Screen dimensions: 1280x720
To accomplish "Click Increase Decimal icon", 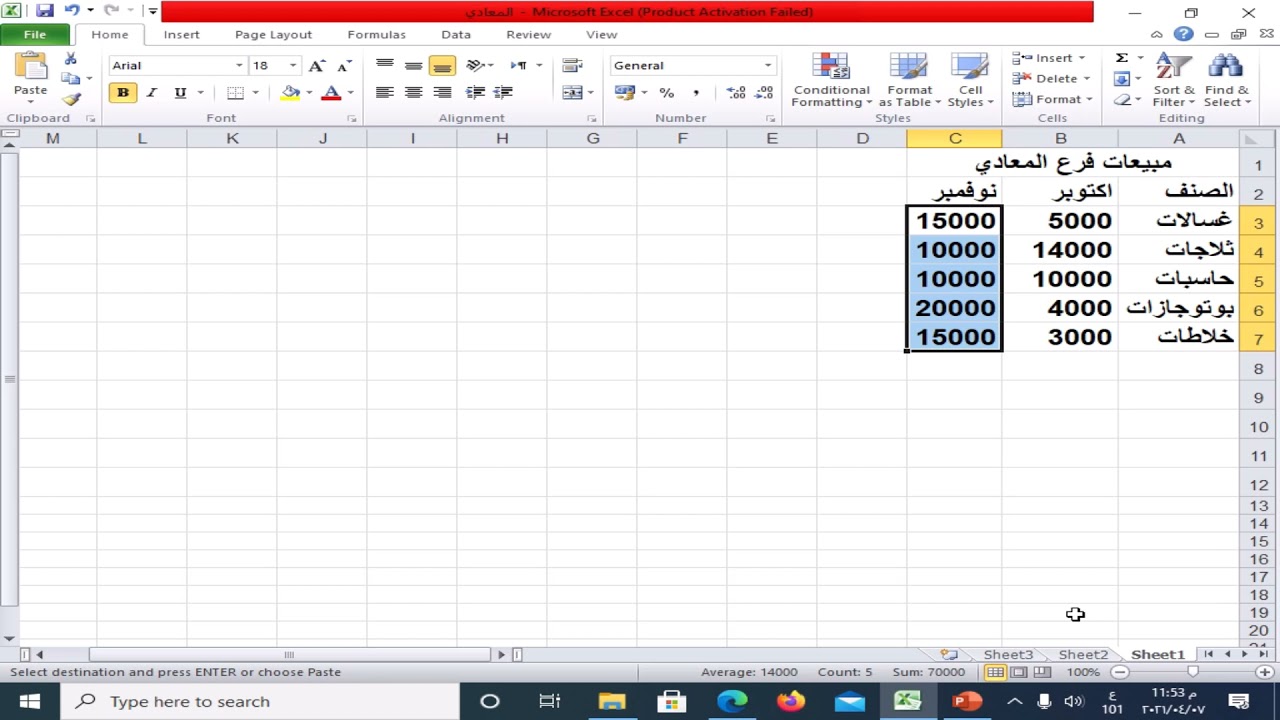I will (736, 92).
